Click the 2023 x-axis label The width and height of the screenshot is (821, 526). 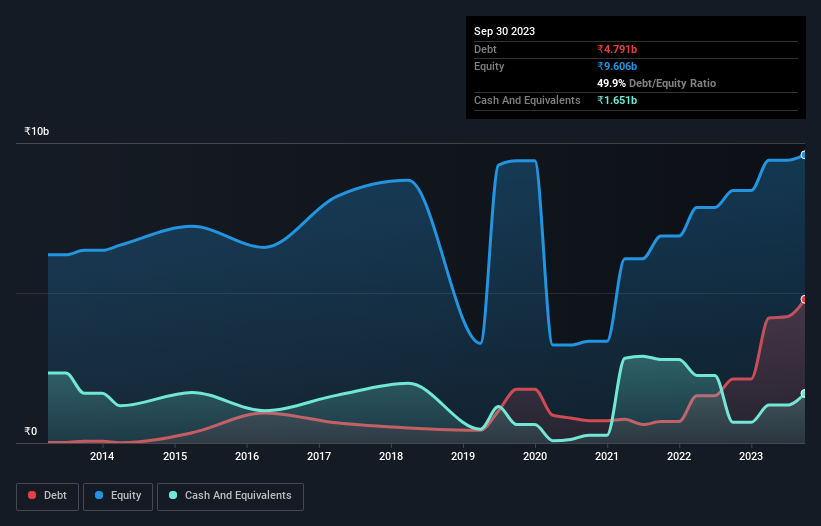[751, 456]
